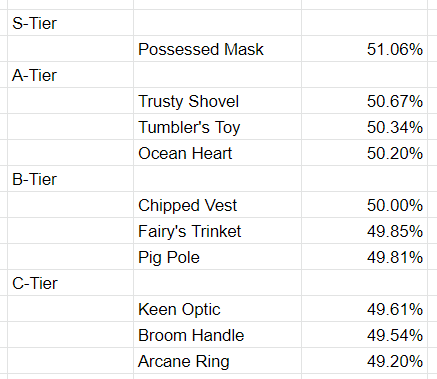The width and height of the screenshot is (437, 379).
Task: Select the B-Tier label cell
Action: [70, 179]
